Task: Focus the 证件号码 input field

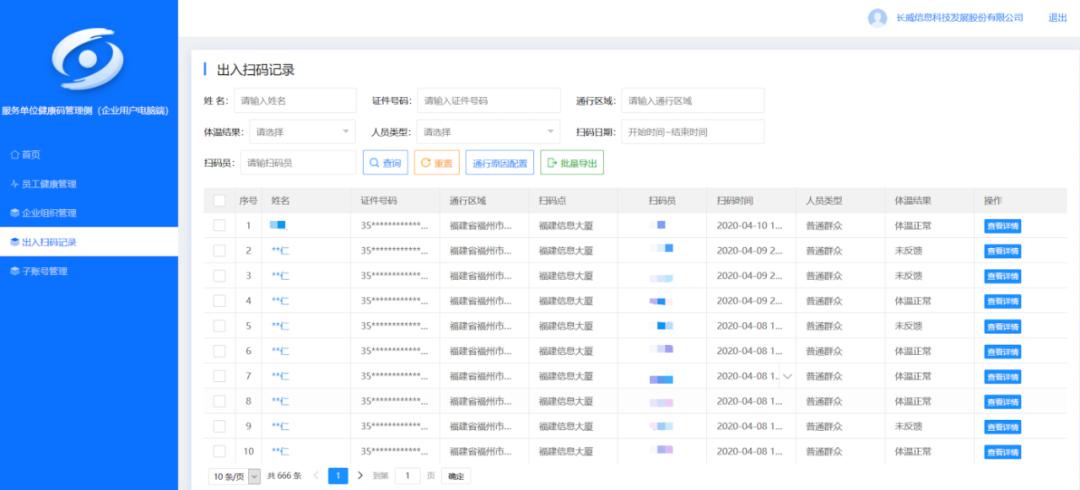Action: tap(489, 101)
